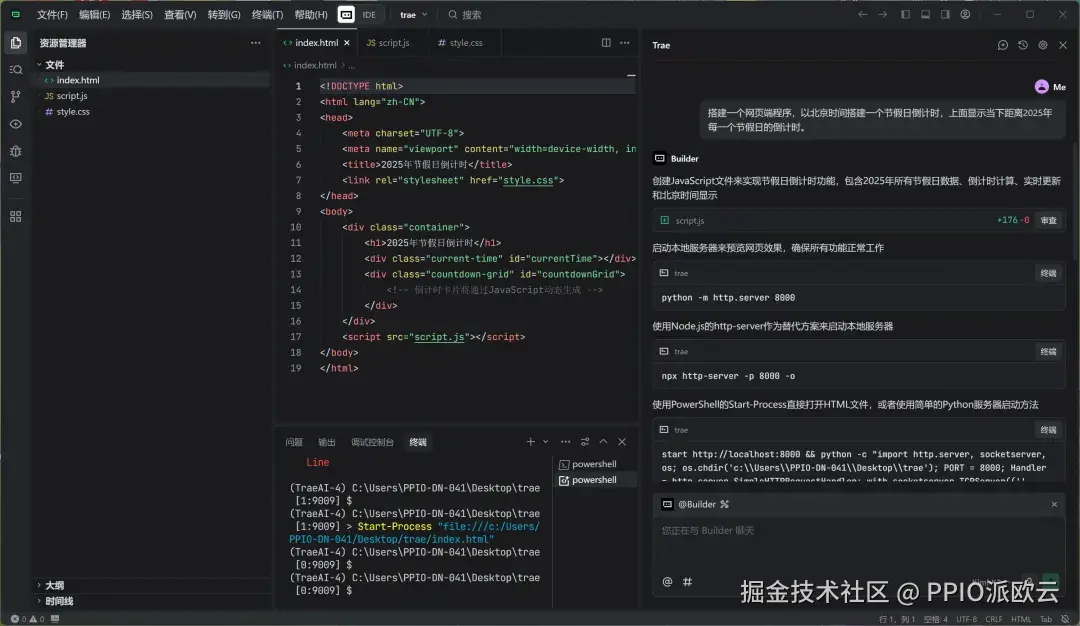Image resolution: width=1080 pixels, height=626 pixels.
Task: Open the 查看(V) menu
Action: pyautogui.click(x=180, y=14)
